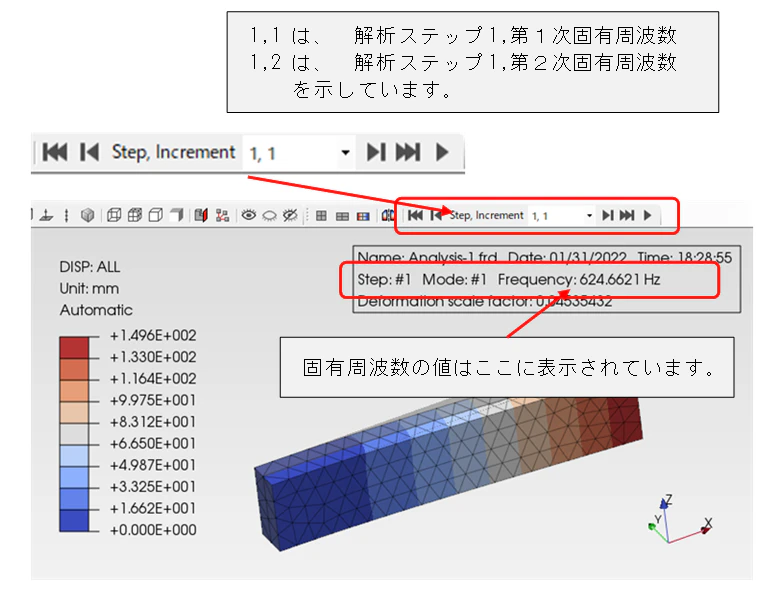Select the legend value +1.496E+002
Viewport: 763px width, 590px height.
[x=153, y=335]
